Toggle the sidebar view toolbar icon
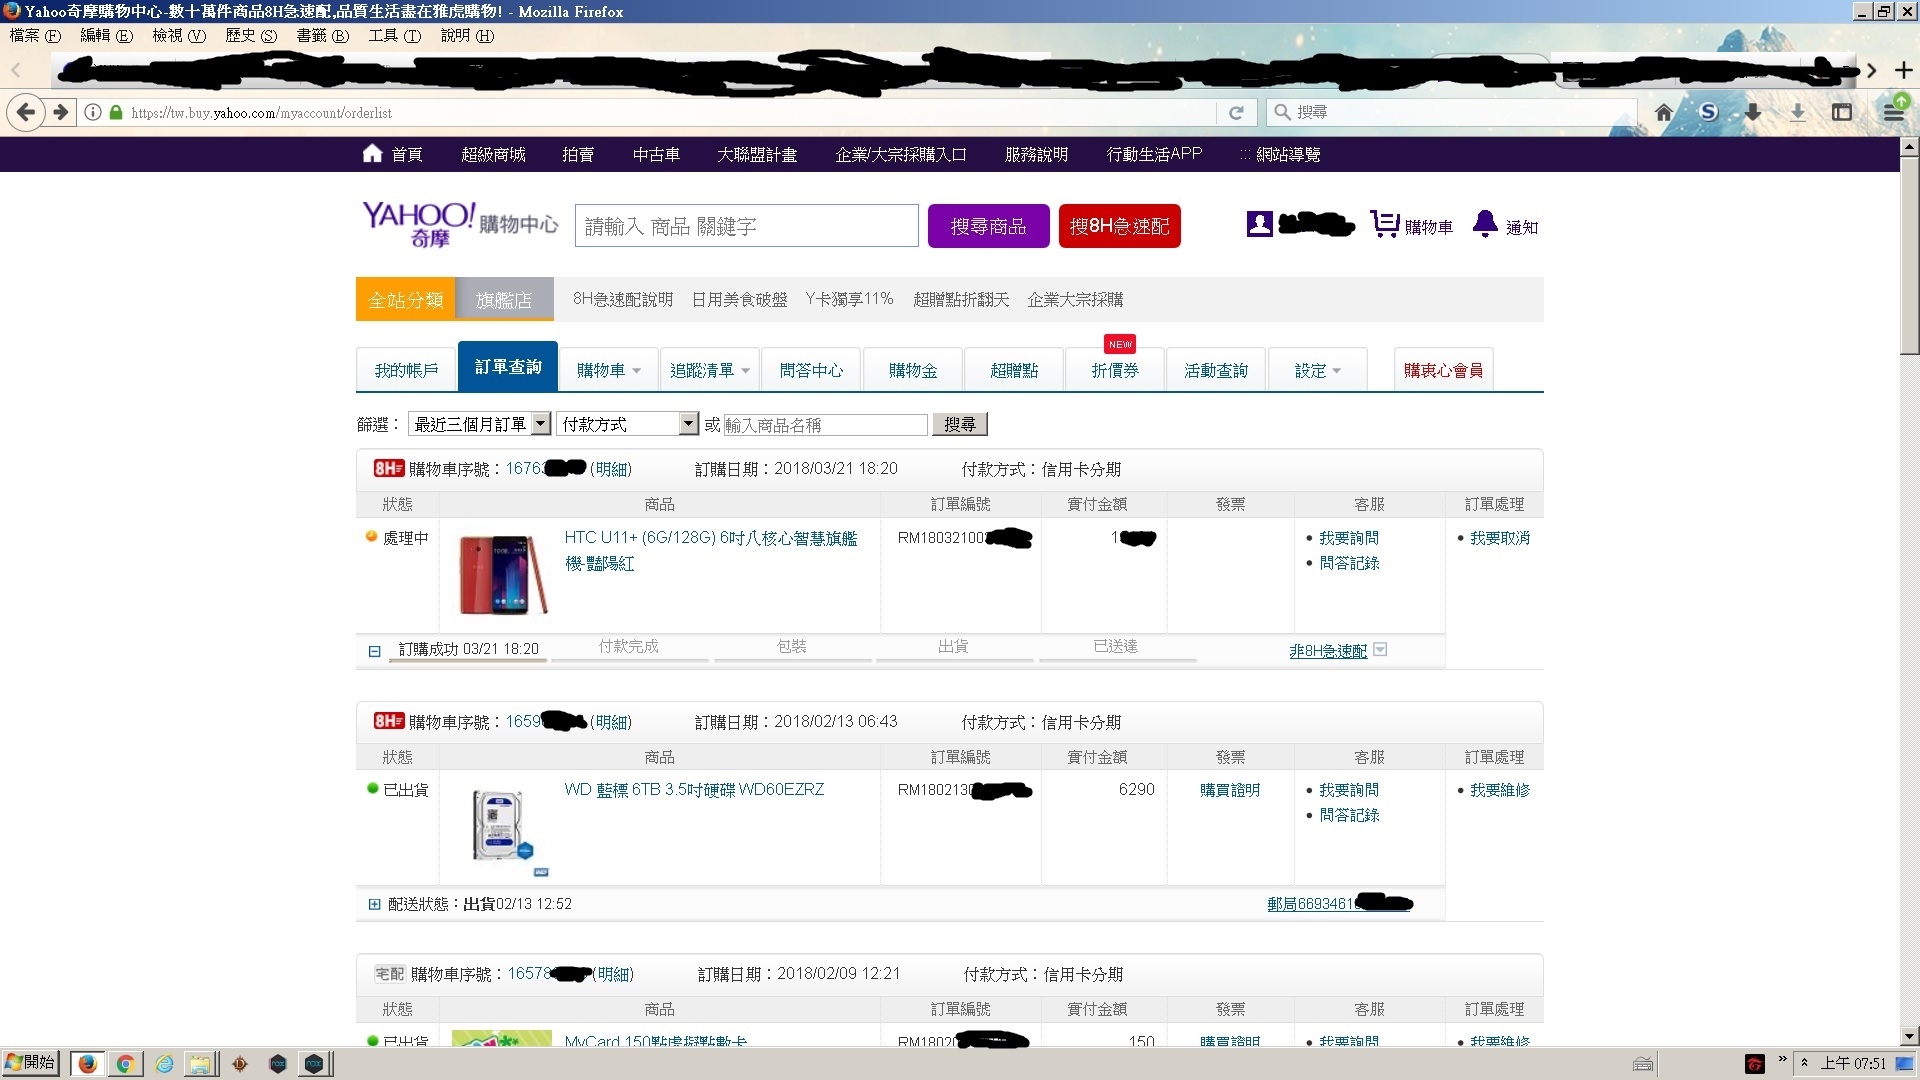 point(1842,112)
